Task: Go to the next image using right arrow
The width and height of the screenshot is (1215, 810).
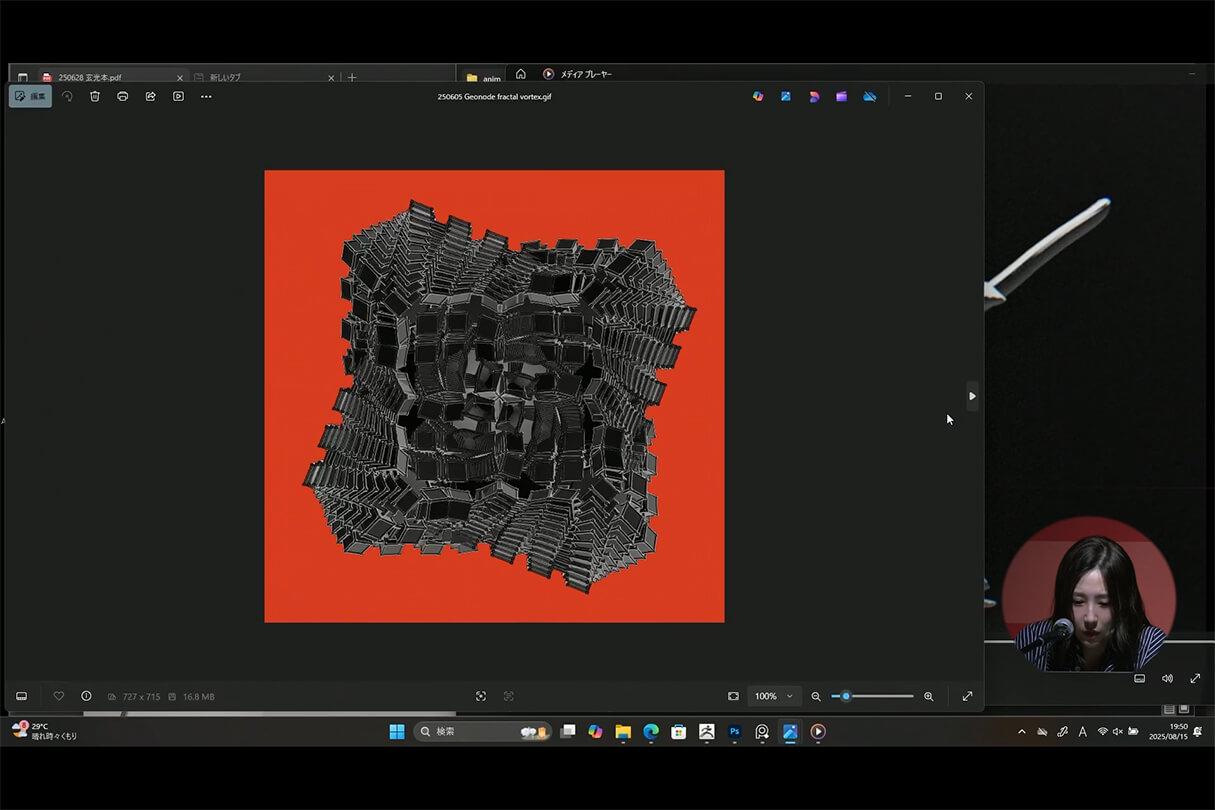Action: click(972, 396)
